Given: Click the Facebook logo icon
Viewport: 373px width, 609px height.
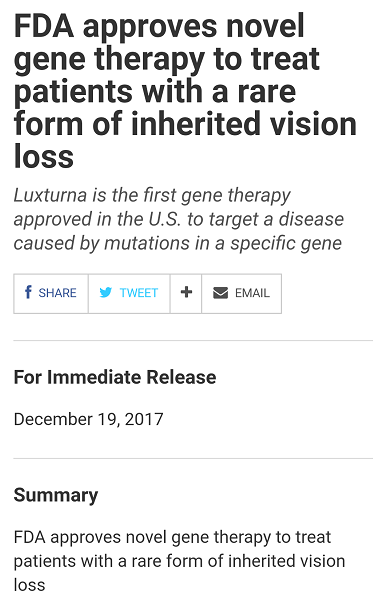Looking at the screenshot, I should coord(28,292).
